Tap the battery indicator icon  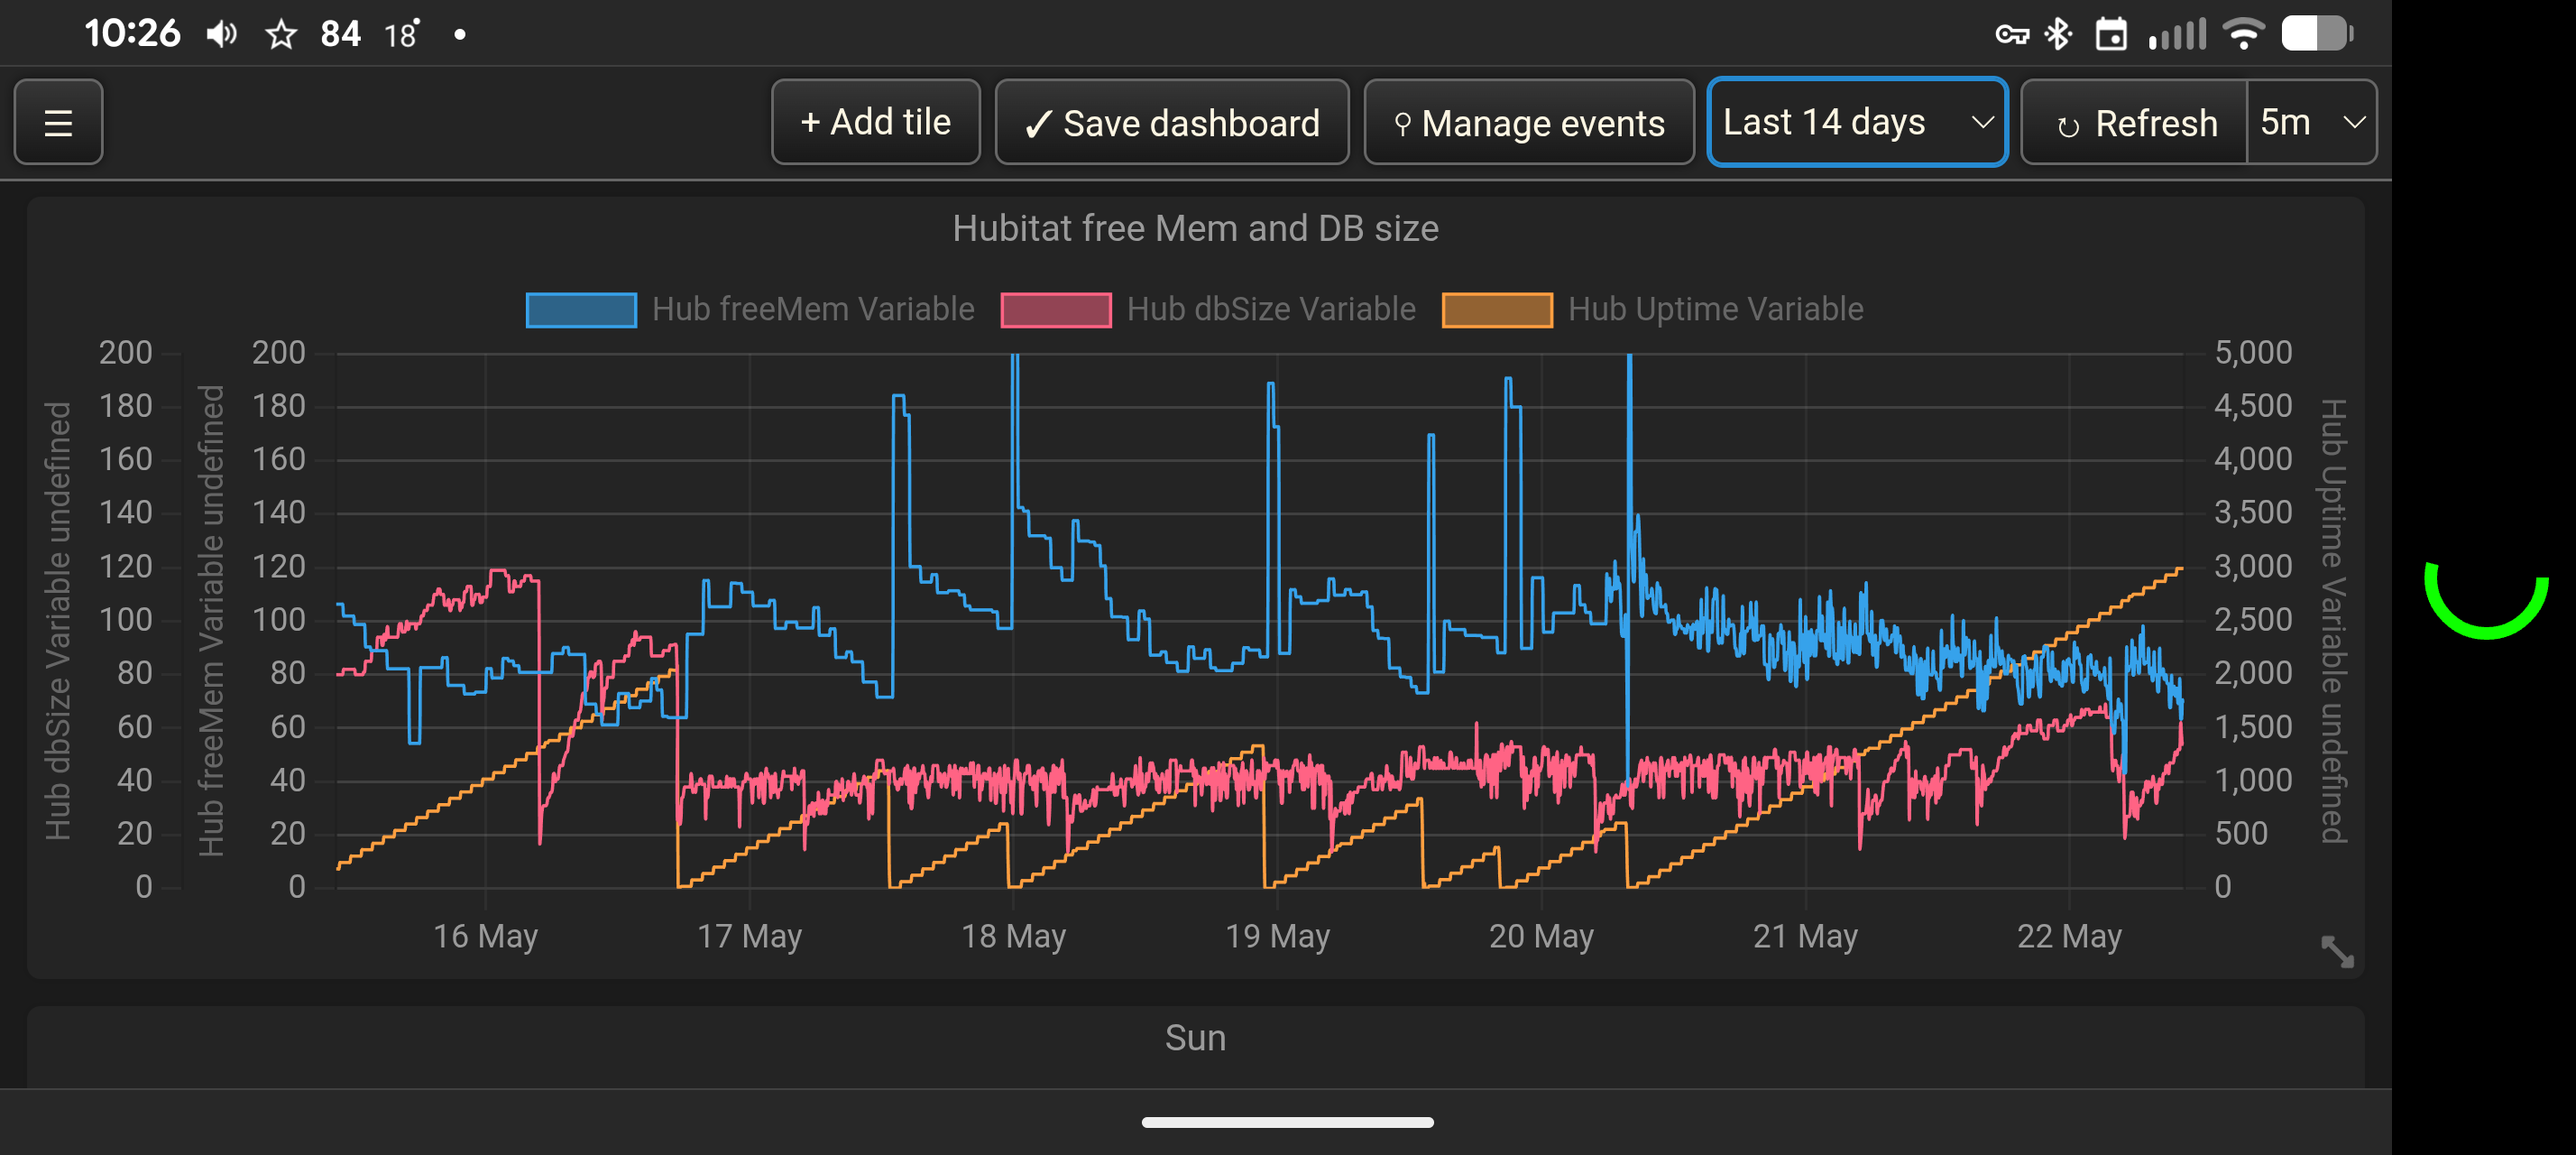coord(2317,34)
